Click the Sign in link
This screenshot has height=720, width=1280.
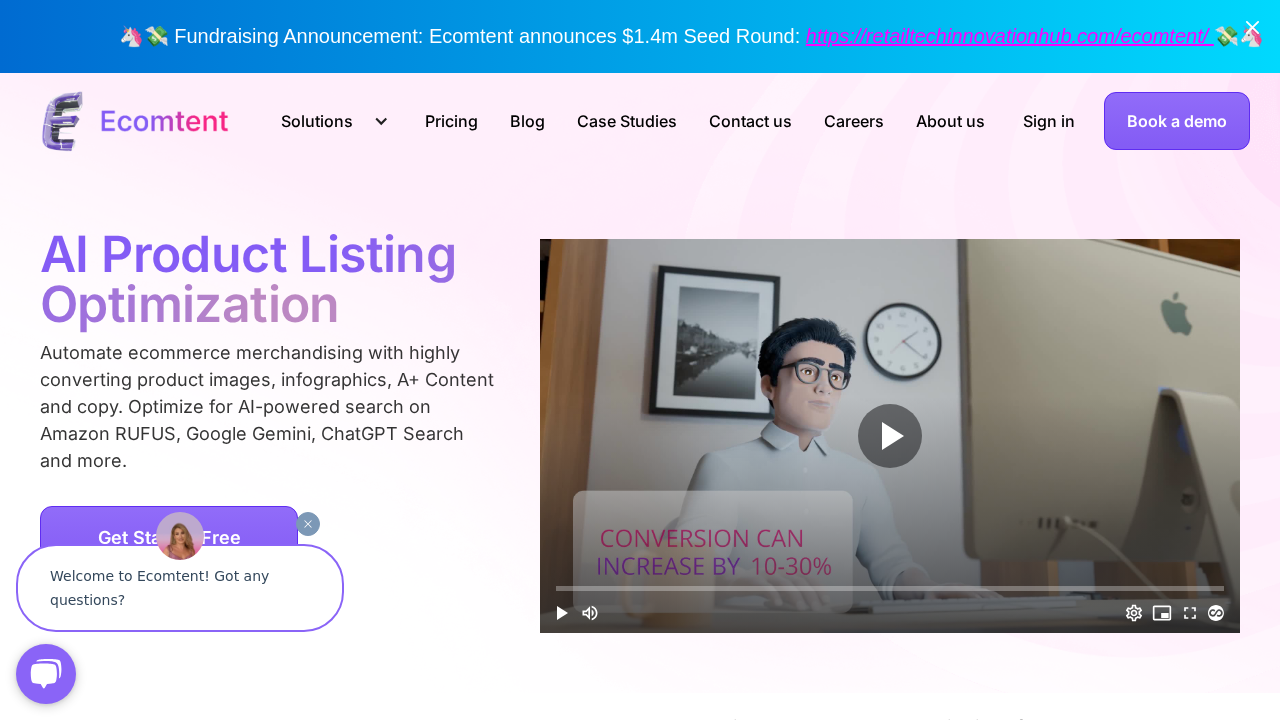click(1049, 121)
